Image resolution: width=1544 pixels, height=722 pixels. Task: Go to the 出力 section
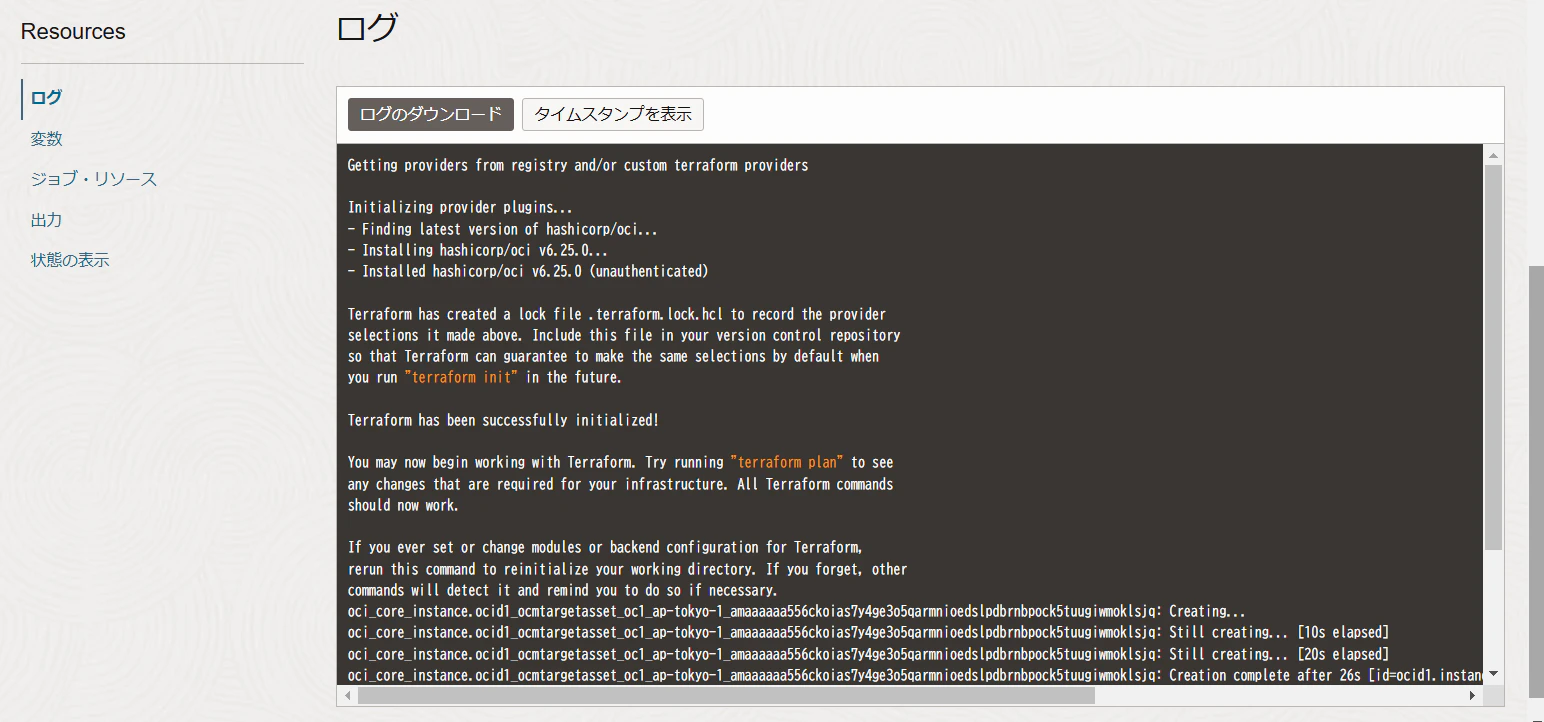click(x=47, y=220)
